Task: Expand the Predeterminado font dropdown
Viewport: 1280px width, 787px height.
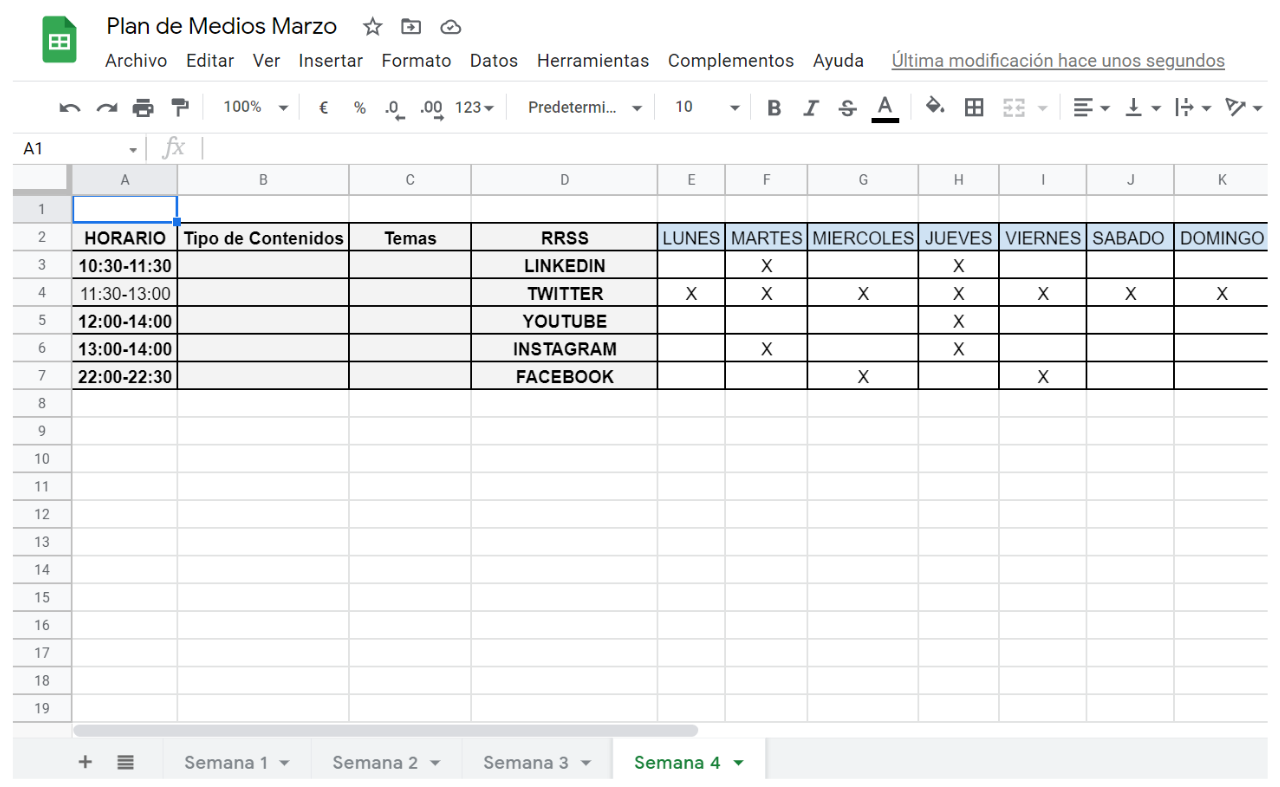Action: pos(585,107)
